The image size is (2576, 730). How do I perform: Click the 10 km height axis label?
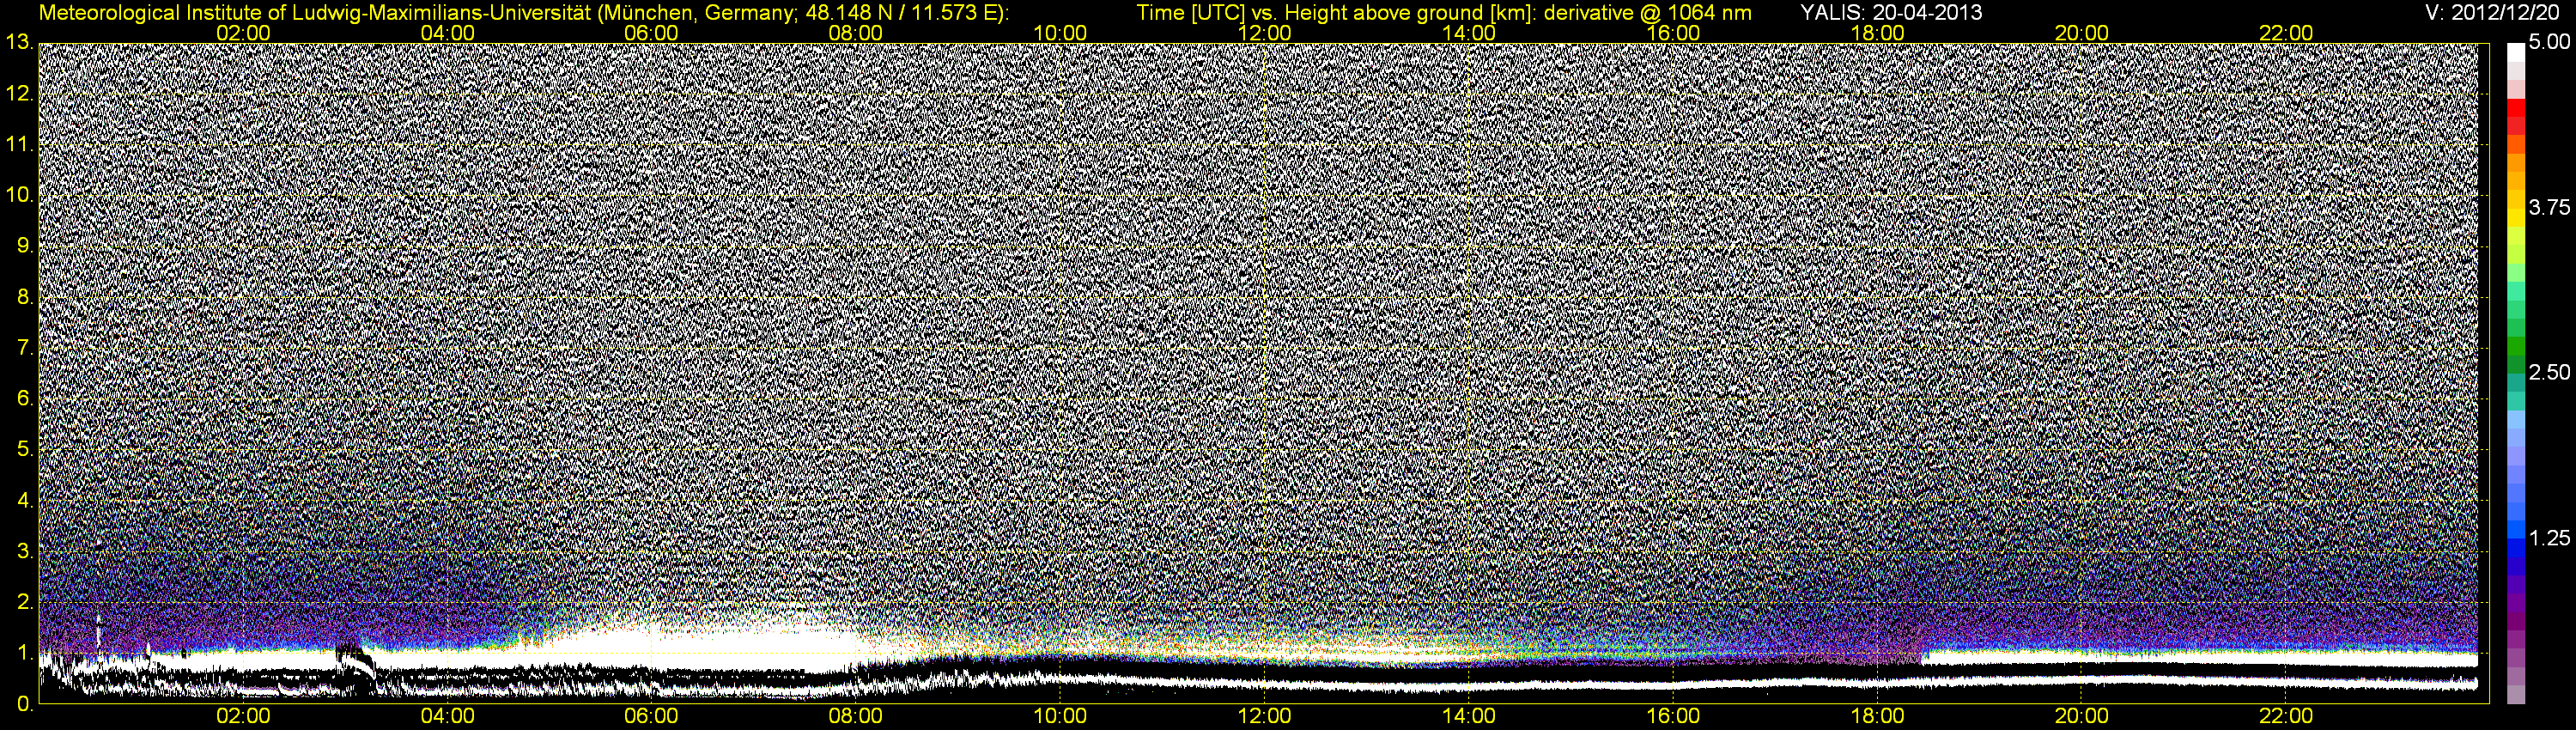(18, 196)
